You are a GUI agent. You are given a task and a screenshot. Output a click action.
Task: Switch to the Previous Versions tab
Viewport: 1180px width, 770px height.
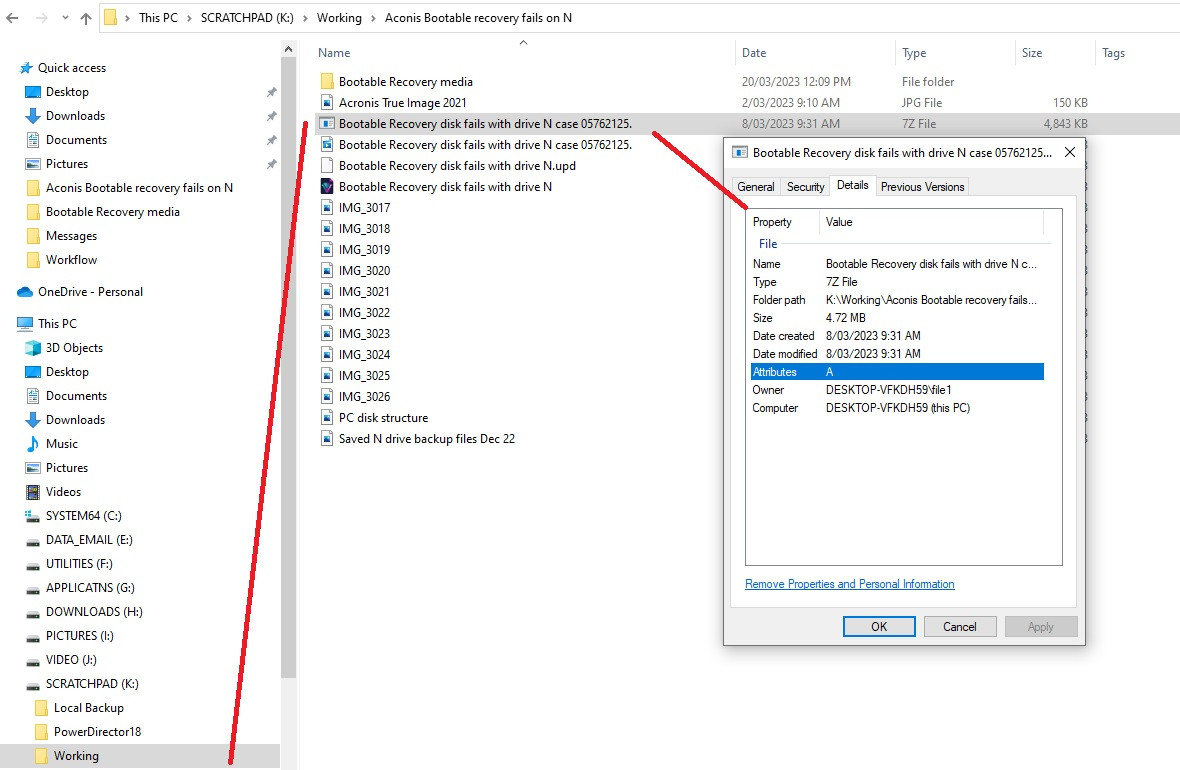tap(922, 186)
